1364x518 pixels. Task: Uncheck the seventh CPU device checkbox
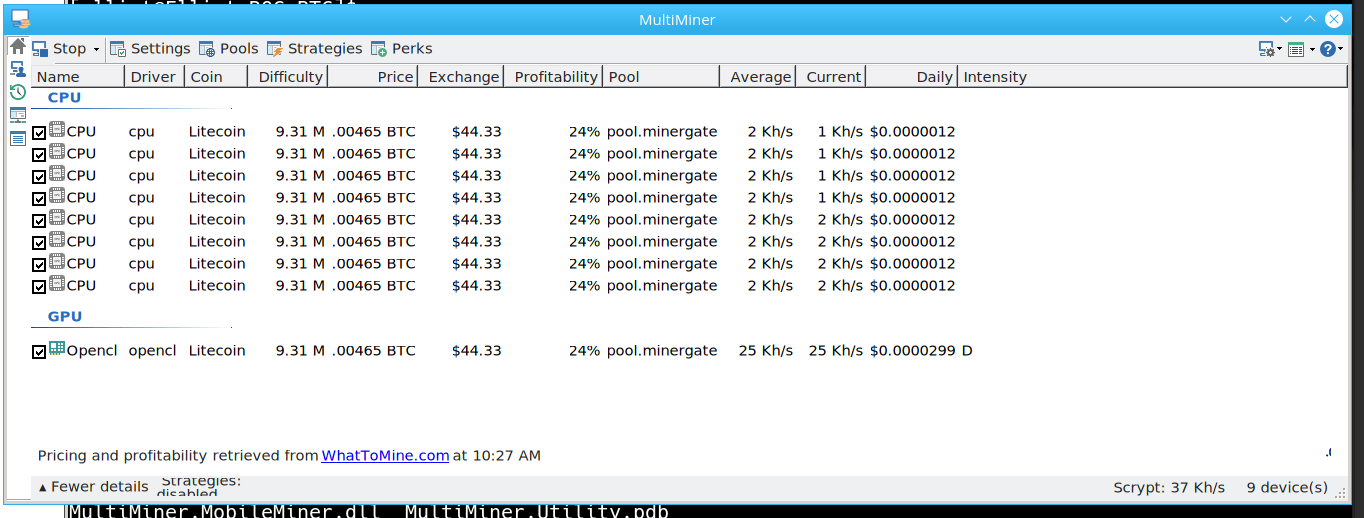(x=39, y=265)
